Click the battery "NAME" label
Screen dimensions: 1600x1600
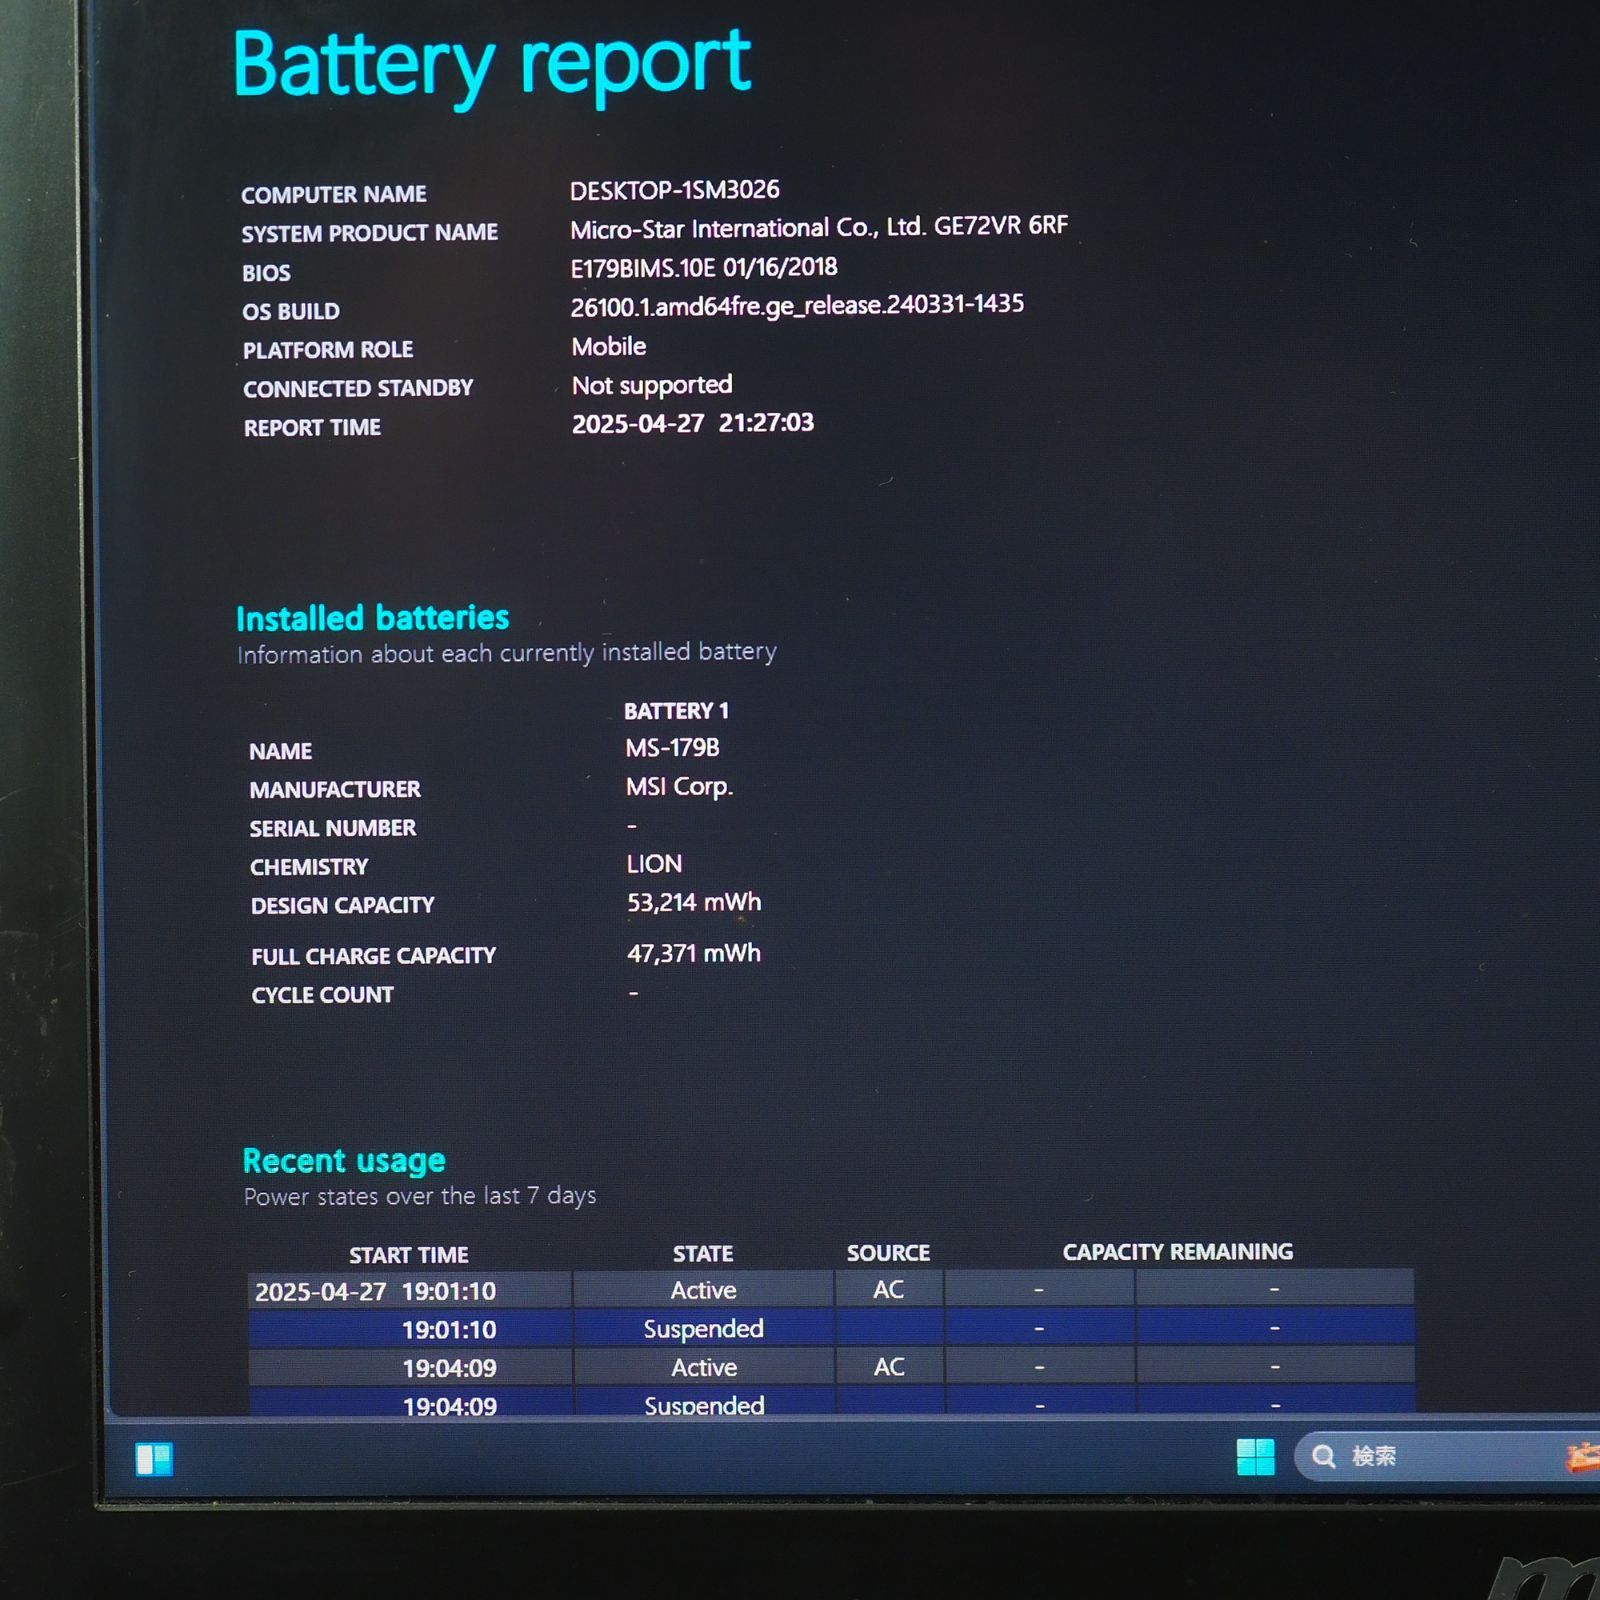click(281, 752)
